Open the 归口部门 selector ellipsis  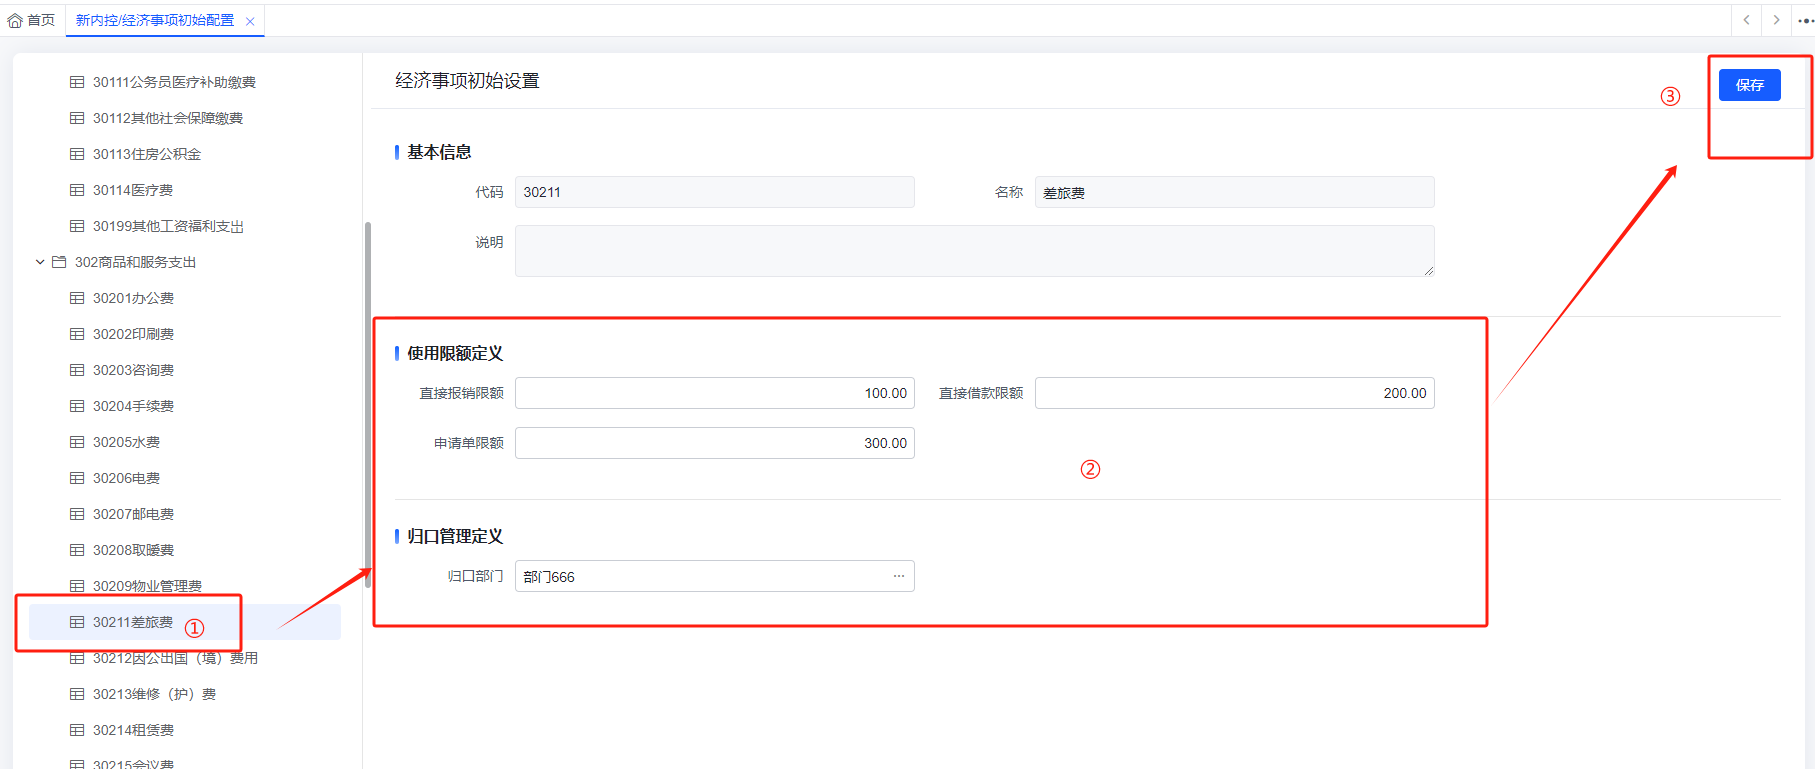[x=899, y=576]
